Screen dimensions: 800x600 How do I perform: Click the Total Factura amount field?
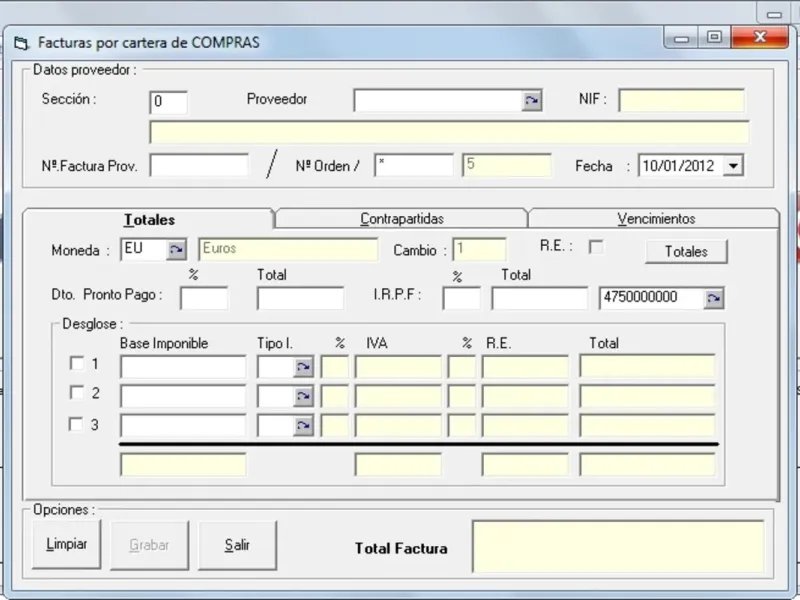point(618,546)
